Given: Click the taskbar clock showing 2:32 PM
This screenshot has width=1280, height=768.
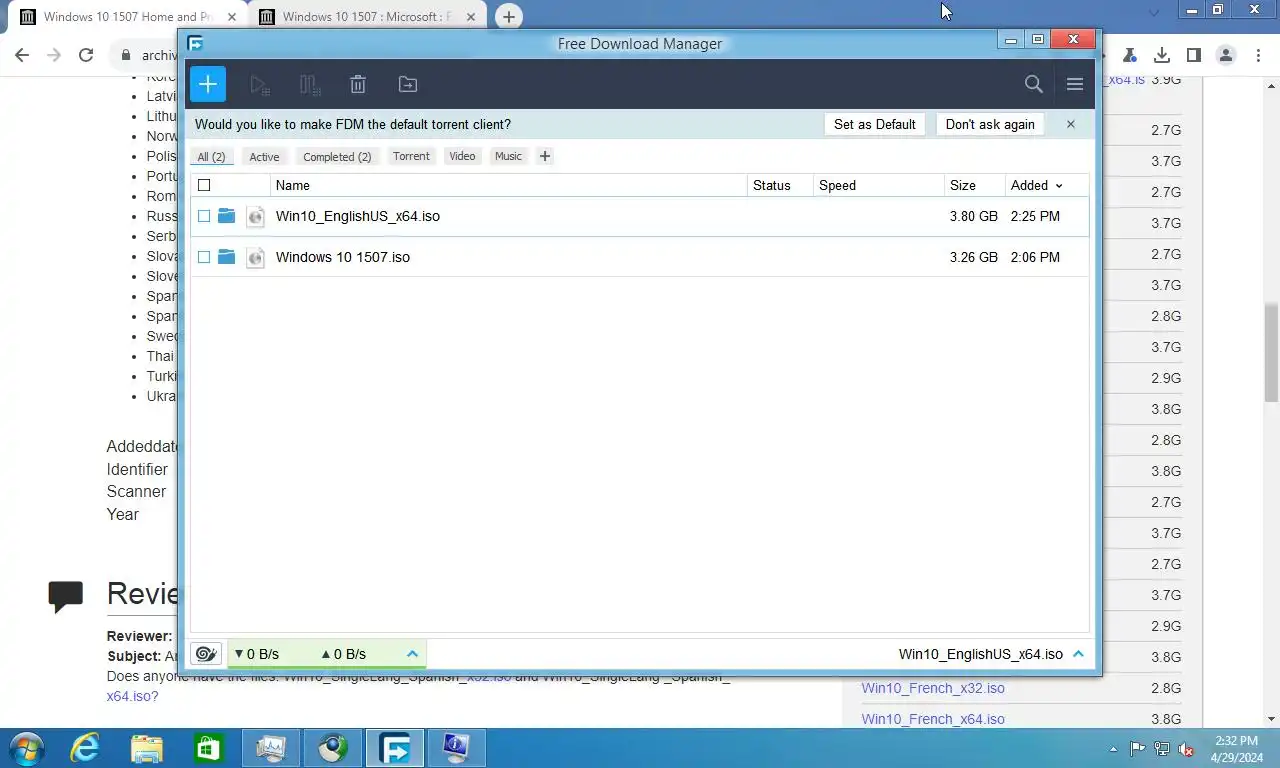Looking at the screenshot, I should coord(1236,749).
